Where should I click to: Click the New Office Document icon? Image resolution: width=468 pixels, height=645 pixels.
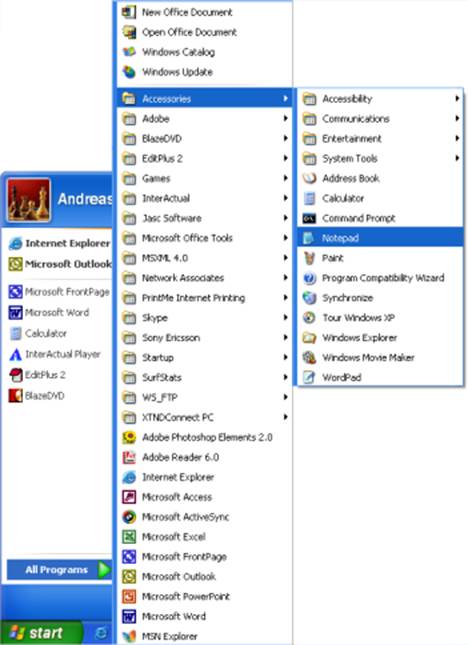(x=129, y=12)
